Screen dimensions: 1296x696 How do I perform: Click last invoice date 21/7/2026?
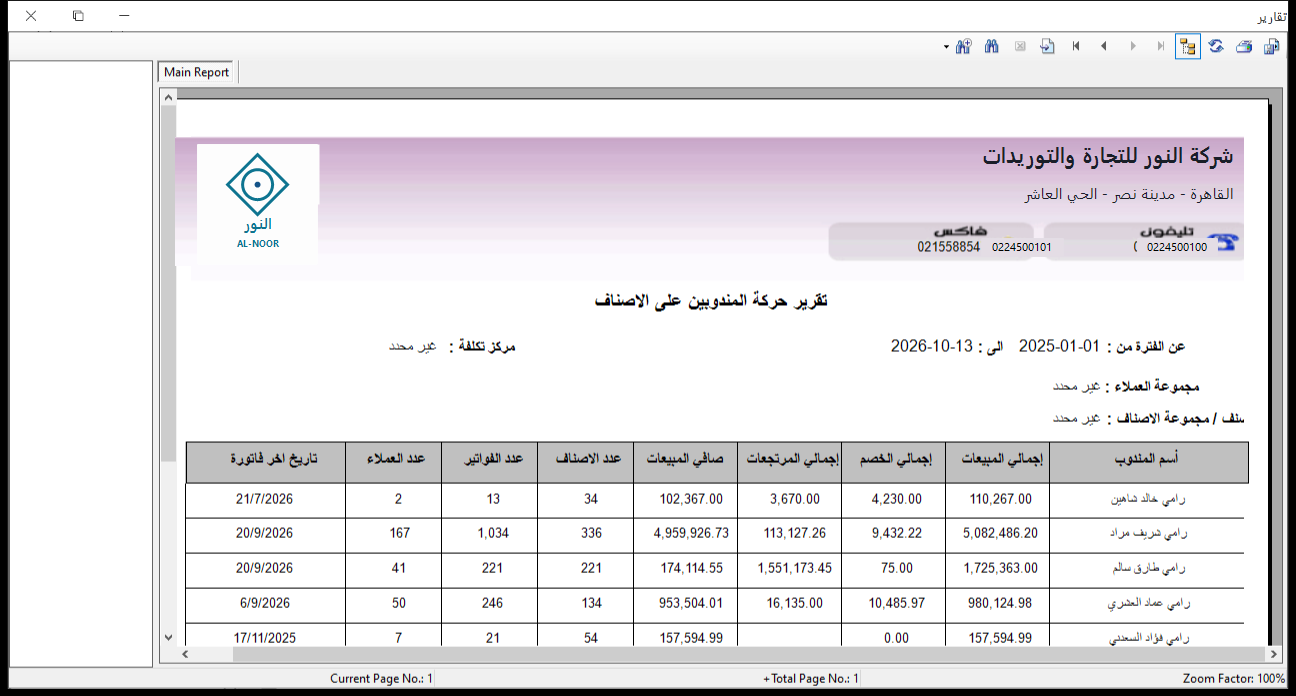[x=264, y=498]
